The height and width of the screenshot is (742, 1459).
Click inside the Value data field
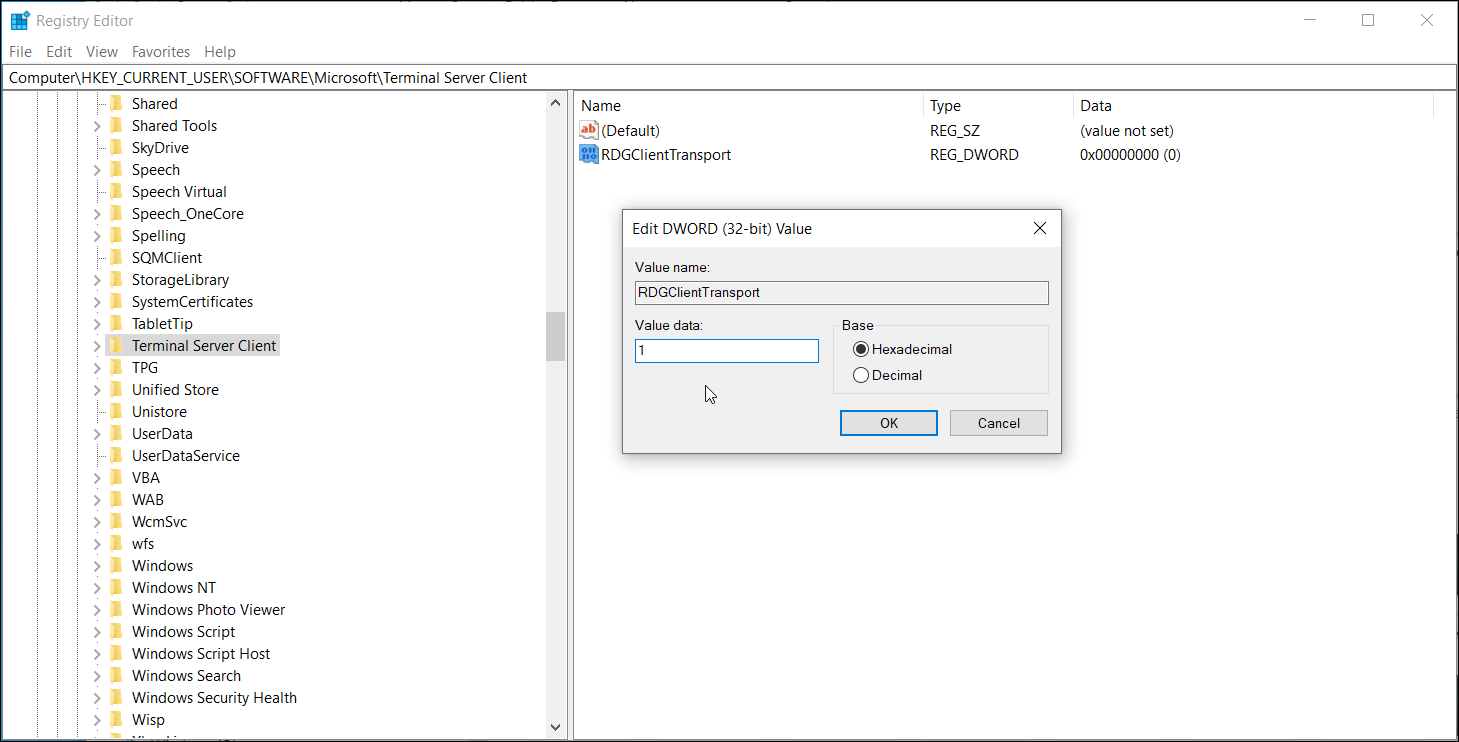pos(727,351)
